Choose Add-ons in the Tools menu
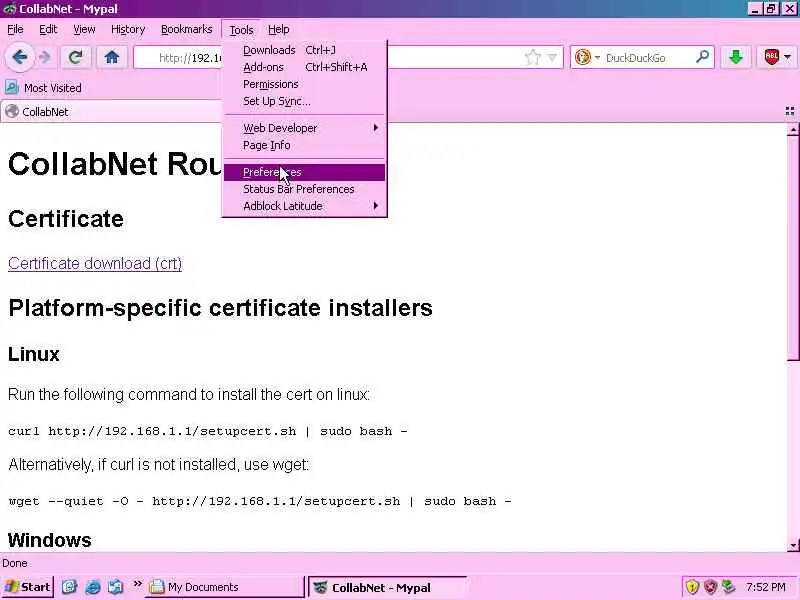This screenshot has width=800, height=600. (x=305, y=67)
